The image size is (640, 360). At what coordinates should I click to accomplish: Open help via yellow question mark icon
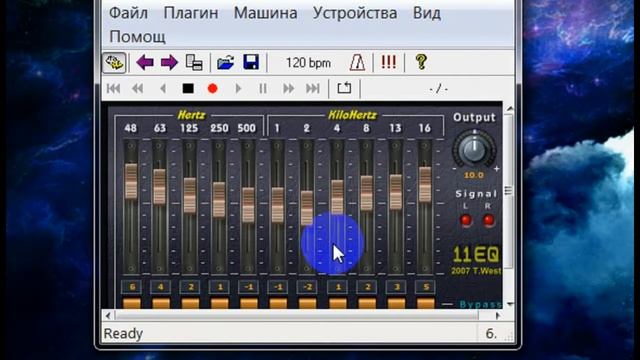pyautogui.click(x=421, y=62)
